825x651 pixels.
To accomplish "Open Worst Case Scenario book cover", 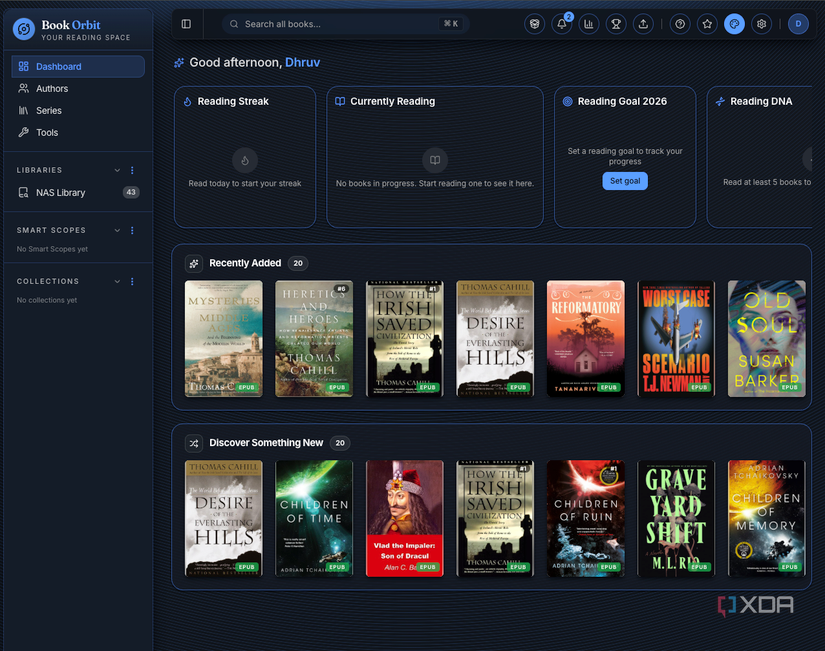I will 676,338.
